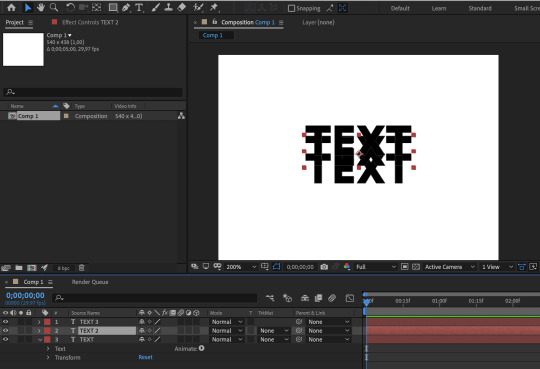540x369 pixels.
Task: Open Composition Mini-Flowchart icon in timeline
Action: 270,298
